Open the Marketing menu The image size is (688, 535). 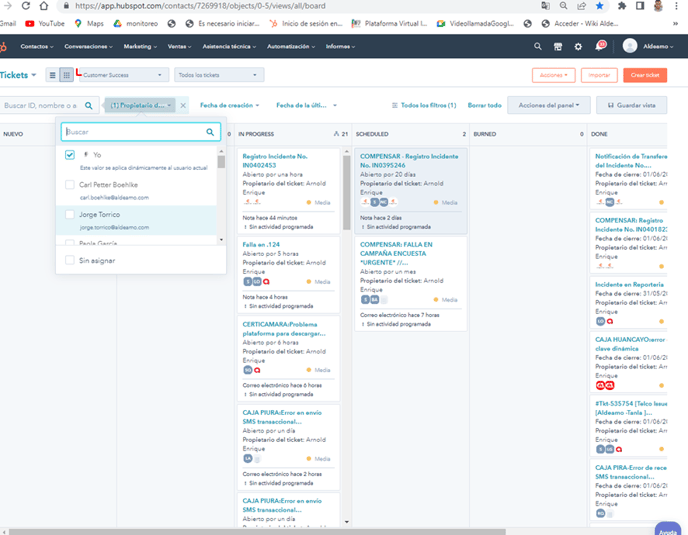140,47
